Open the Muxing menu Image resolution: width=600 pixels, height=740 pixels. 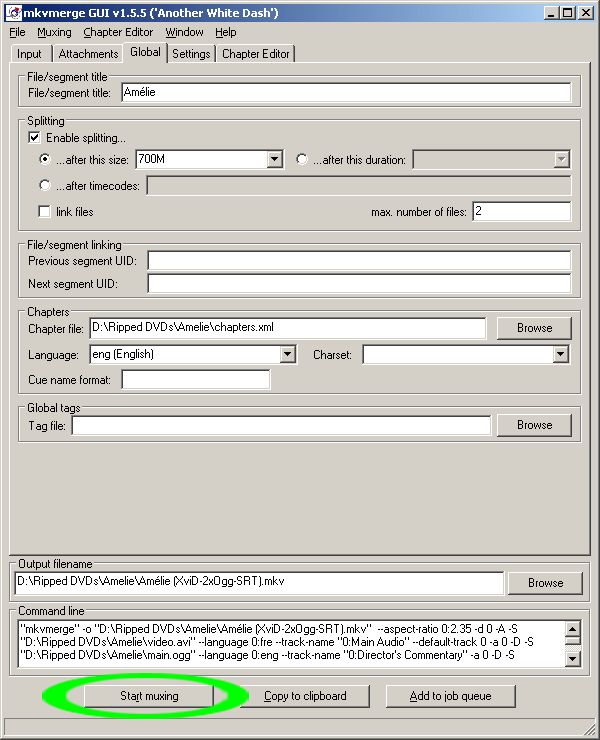(x=54, y=32)
